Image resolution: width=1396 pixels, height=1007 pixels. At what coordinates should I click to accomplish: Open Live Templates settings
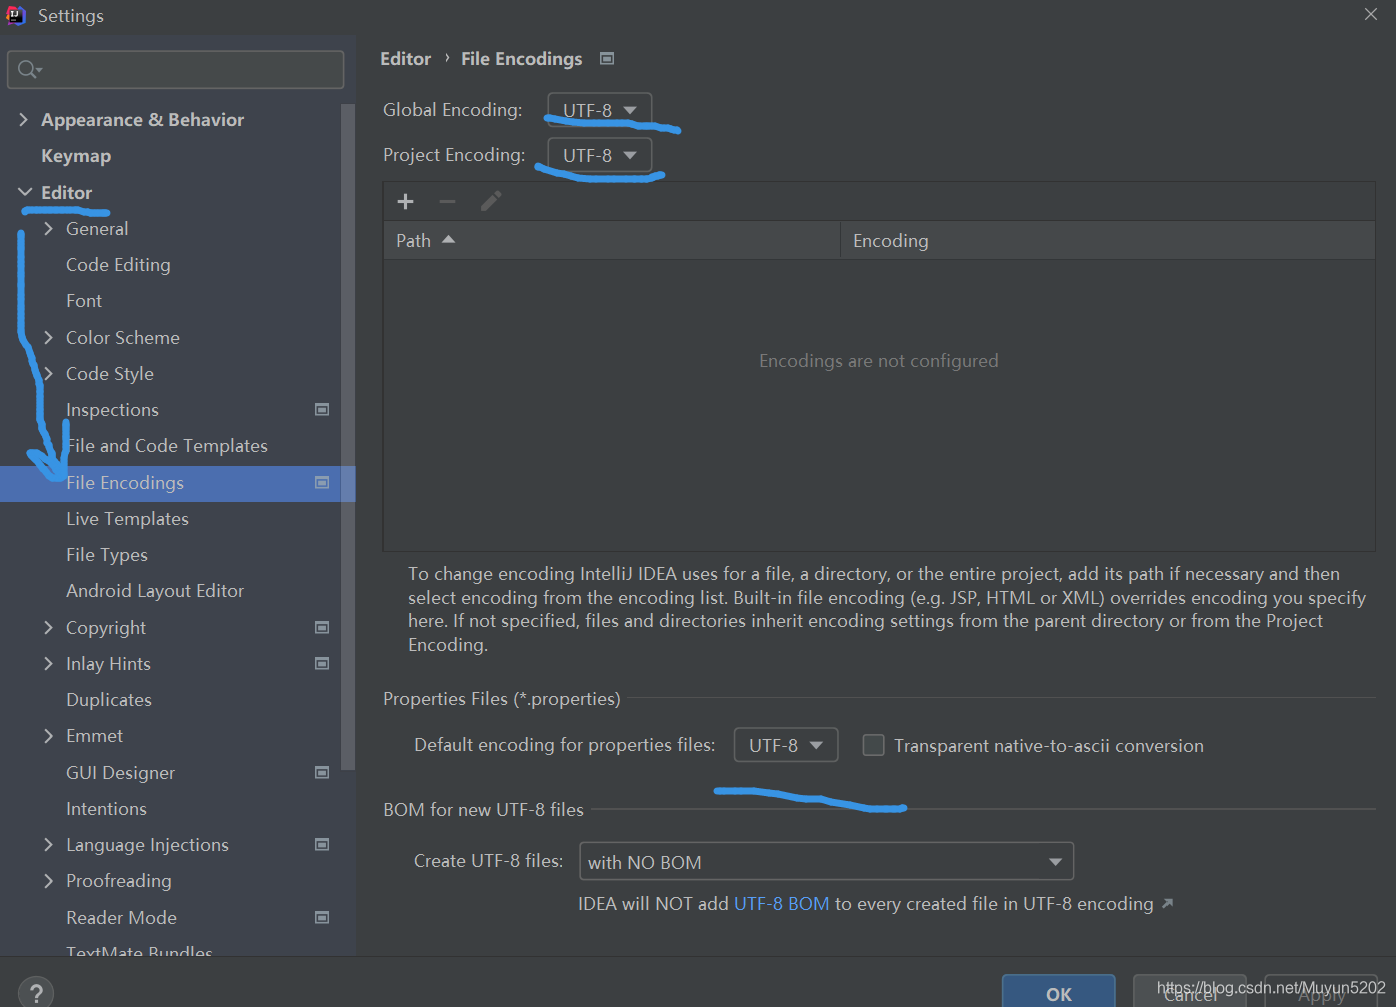pos(127,518)
